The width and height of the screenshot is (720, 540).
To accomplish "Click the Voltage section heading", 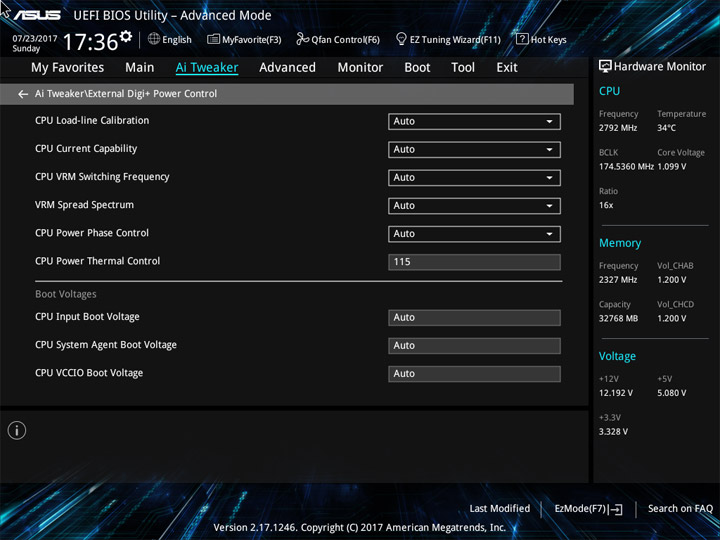I will [x=617, y=356].
